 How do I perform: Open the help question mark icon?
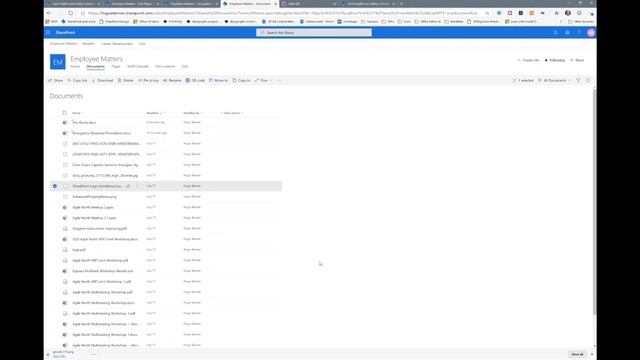[x=579, y=32]
